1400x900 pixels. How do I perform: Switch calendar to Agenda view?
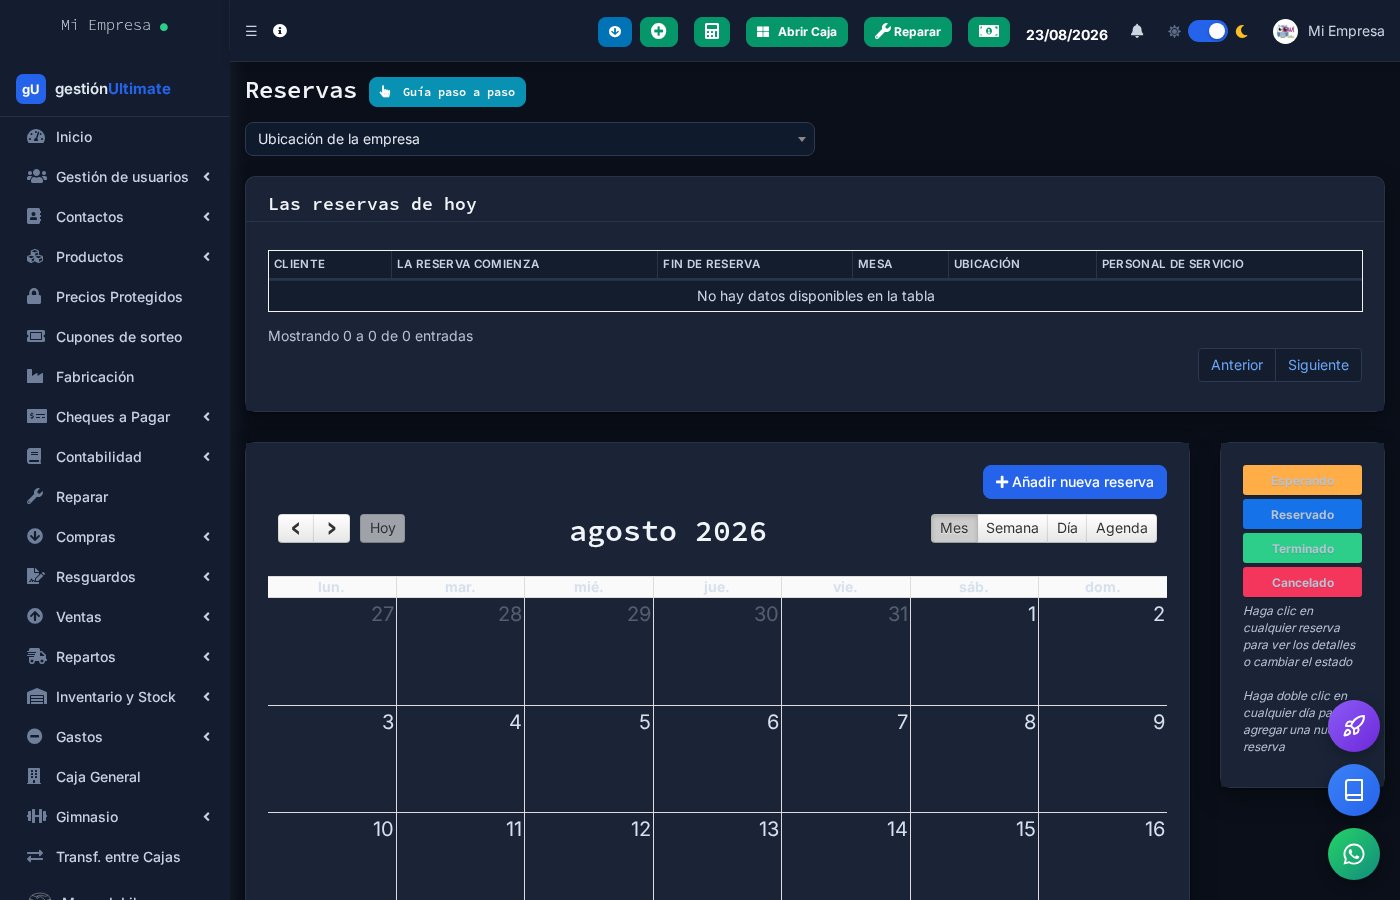(x=1122, y=528)
